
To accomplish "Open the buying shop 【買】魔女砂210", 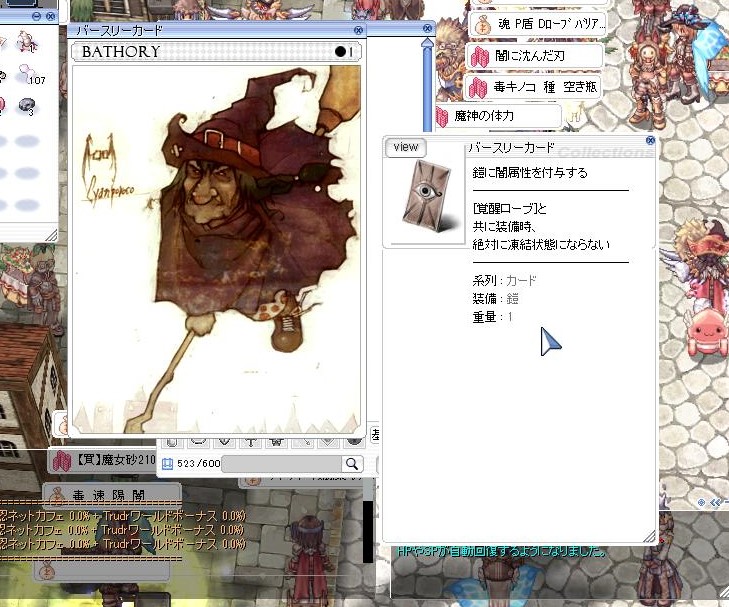I will [103, 461].
